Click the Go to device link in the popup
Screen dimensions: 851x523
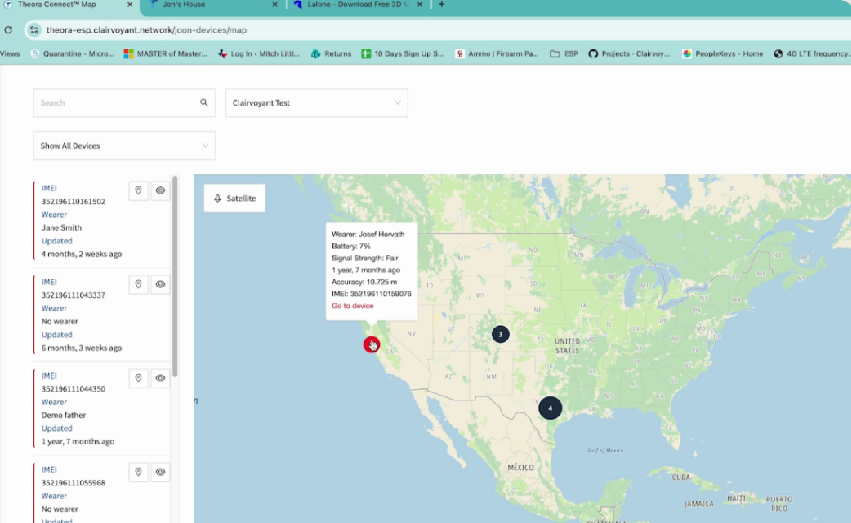click(x=352, y=306)
